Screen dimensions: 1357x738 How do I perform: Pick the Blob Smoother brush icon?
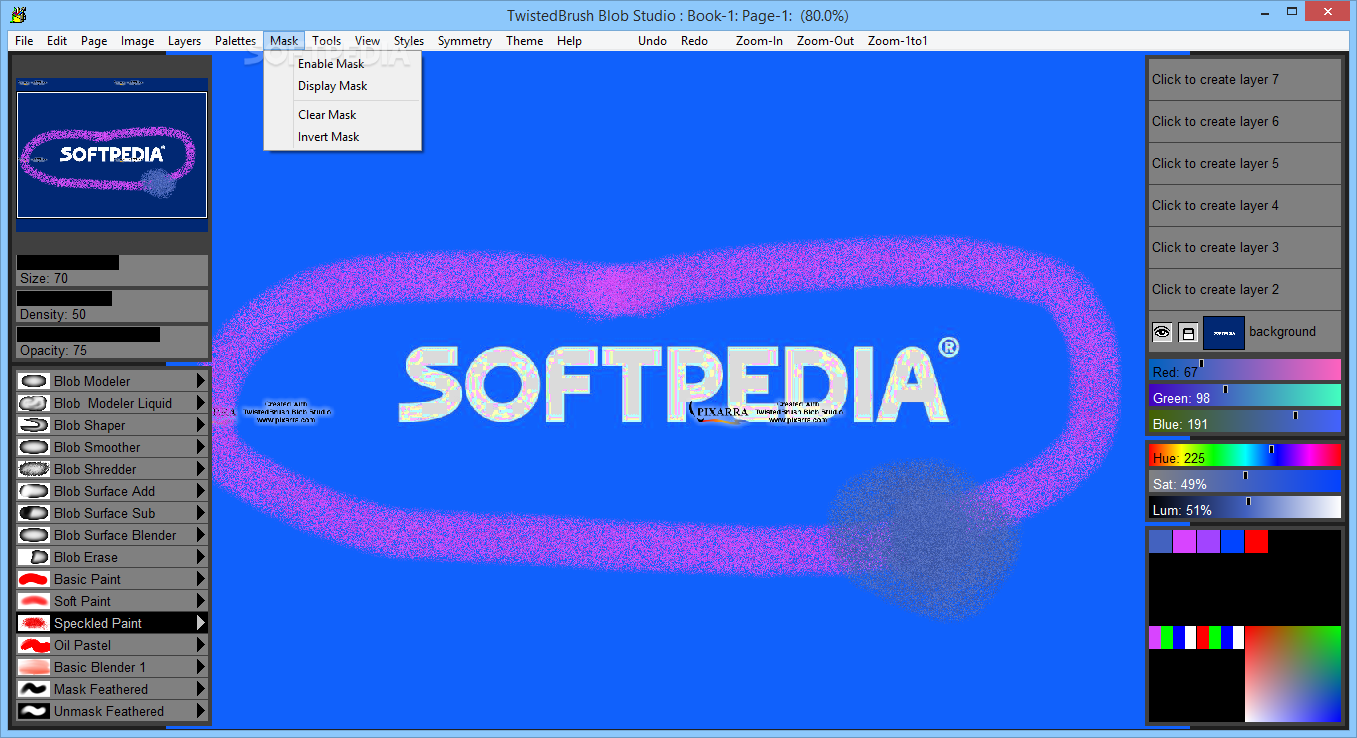coord(34,447)
